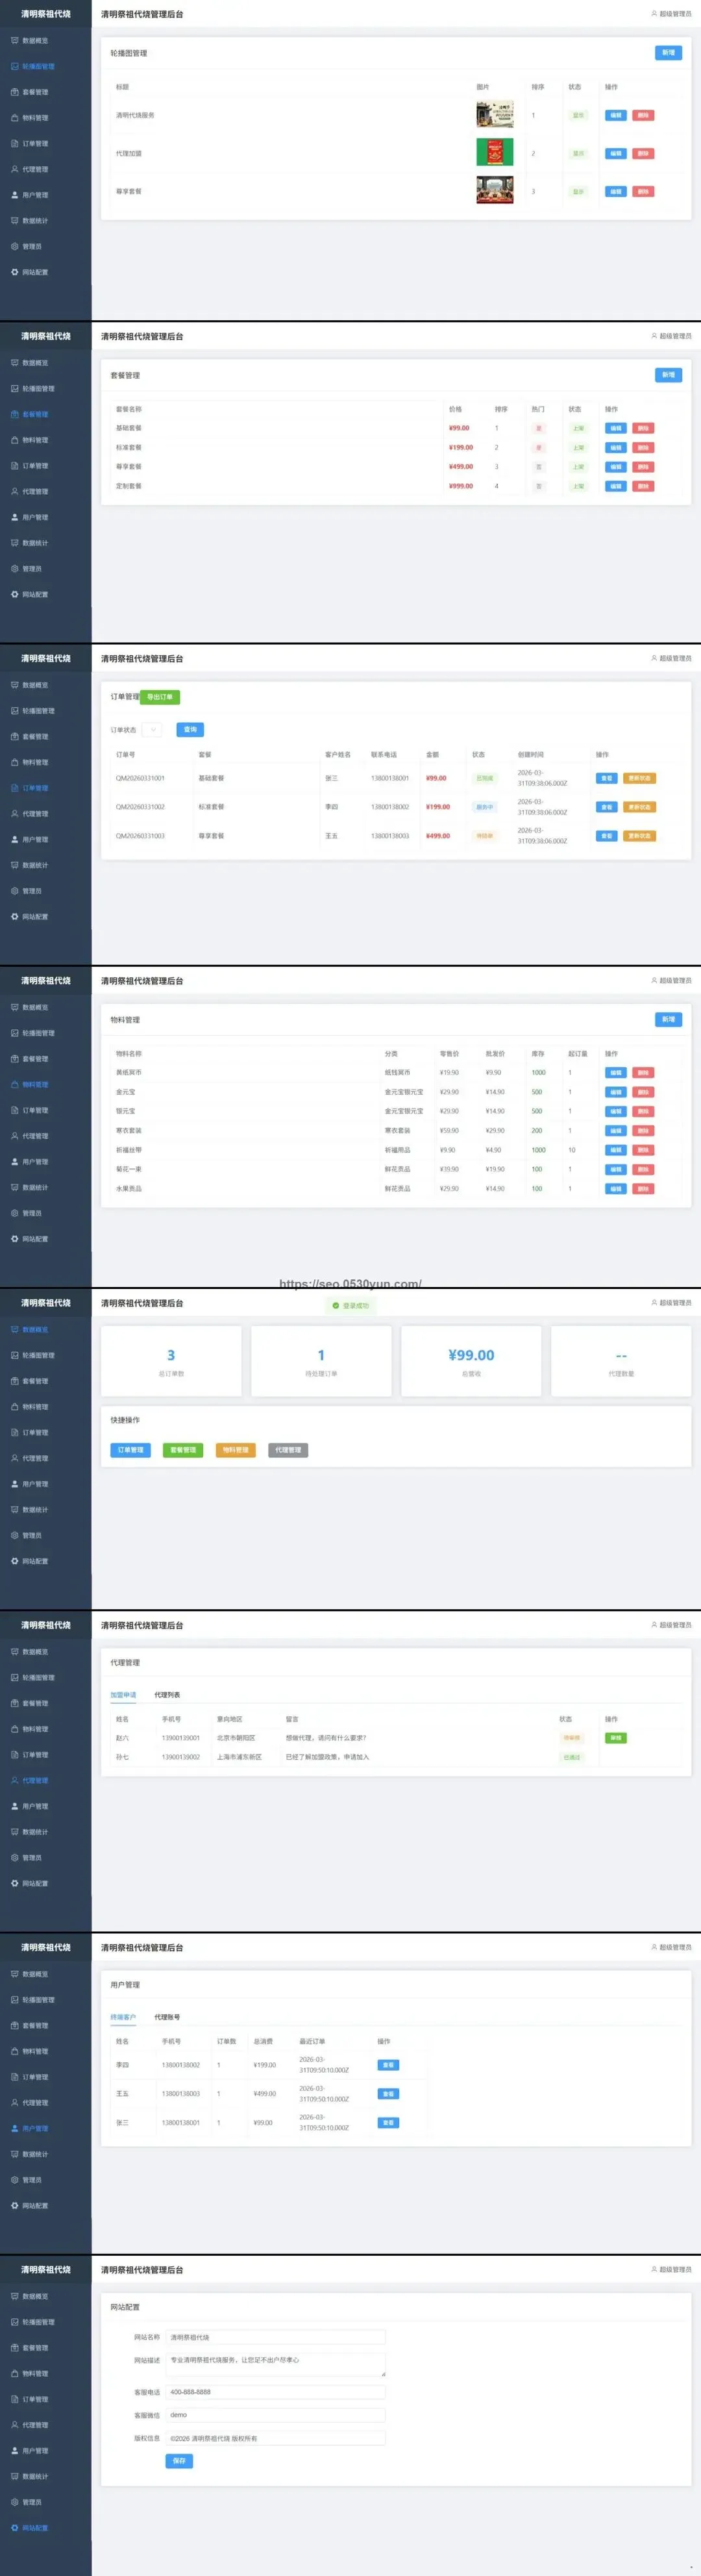Image resolution: width=701 pixels, height=2576 pixels.
Task: Click the gray 代理管理 quick action button
Action: click(x=288, y=1450)
